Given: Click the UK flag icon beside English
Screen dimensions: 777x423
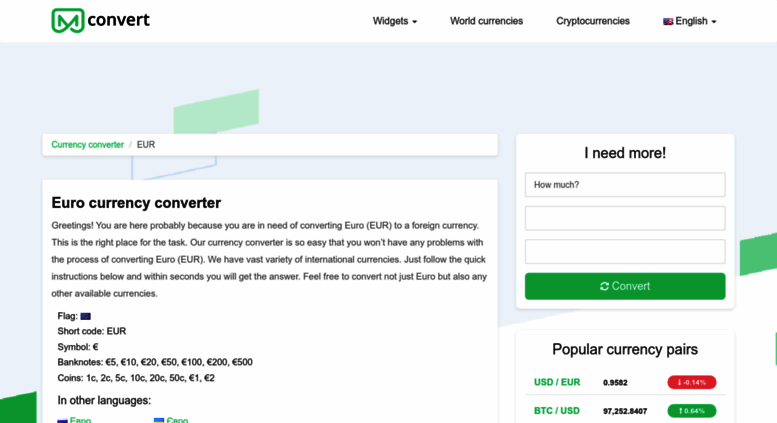Looking at the screenshot, I should click(x=668, y=21).
